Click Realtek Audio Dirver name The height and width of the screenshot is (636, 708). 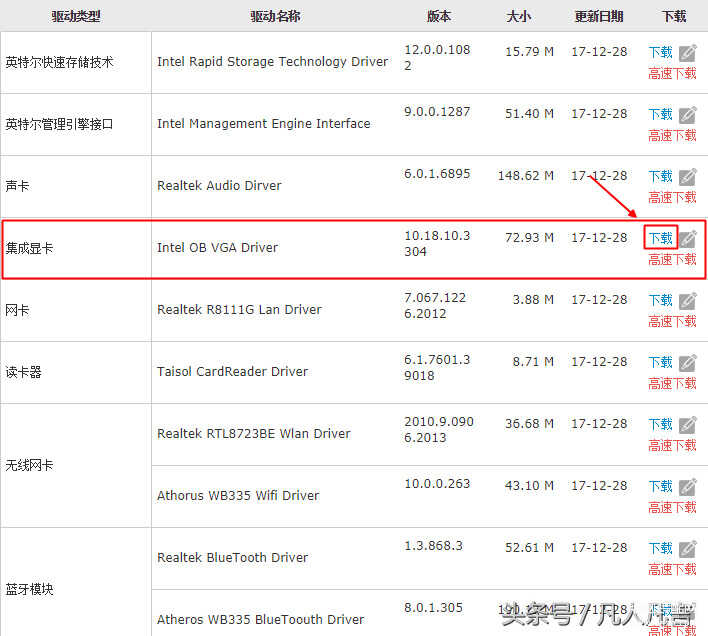pos(219,185)
